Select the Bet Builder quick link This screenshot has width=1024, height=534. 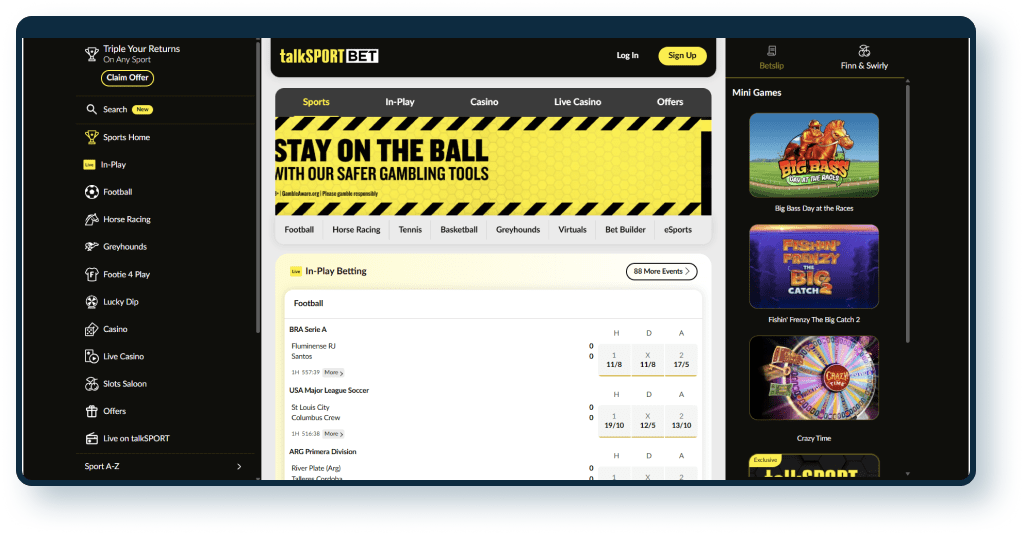pos(625,230)
